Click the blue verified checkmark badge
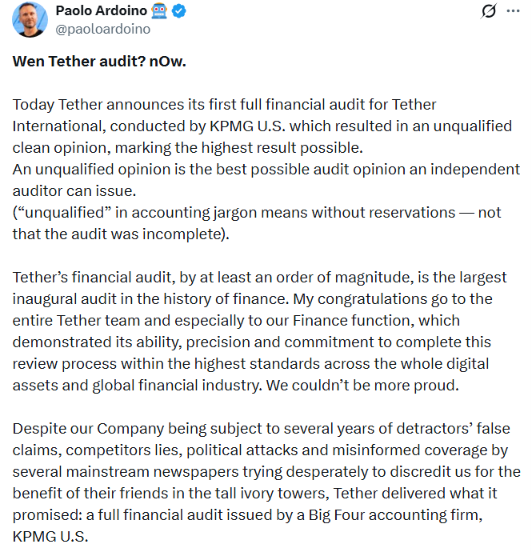 (179, 11)
